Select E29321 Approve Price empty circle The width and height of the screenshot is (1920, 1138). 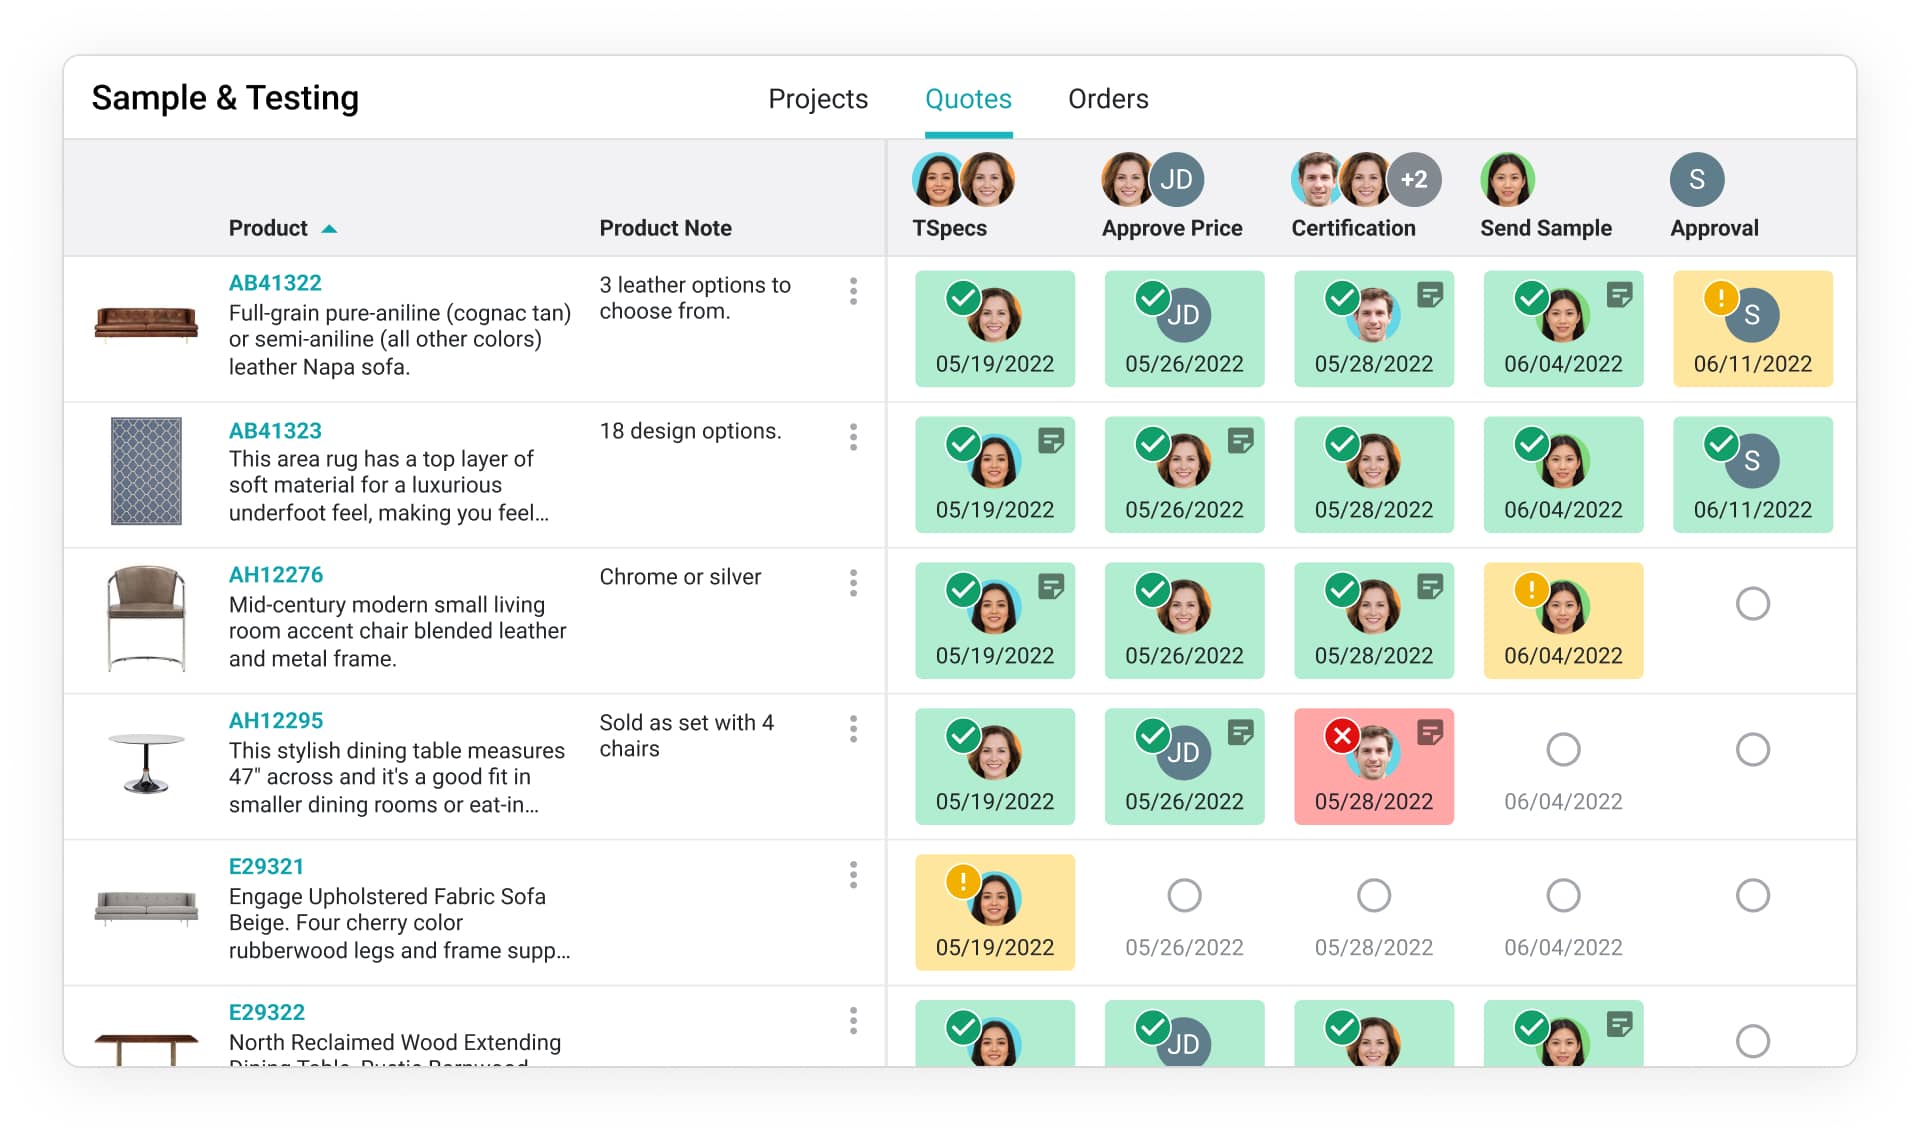click(1184, 895)
